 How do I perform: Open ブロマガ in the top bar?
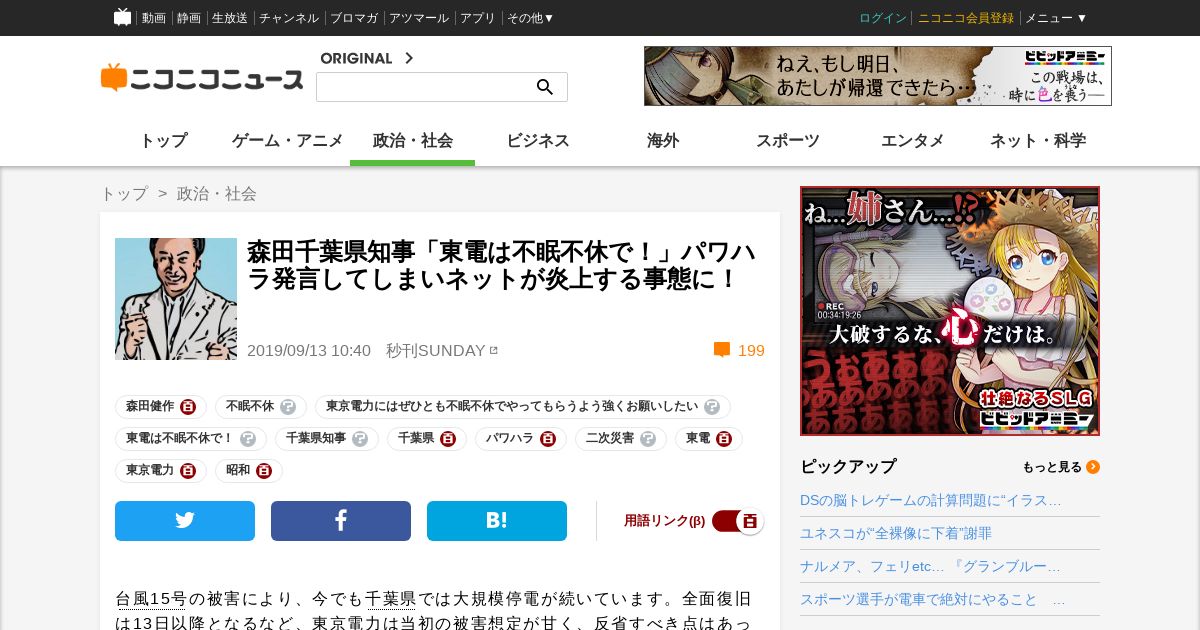click(354, 18)
